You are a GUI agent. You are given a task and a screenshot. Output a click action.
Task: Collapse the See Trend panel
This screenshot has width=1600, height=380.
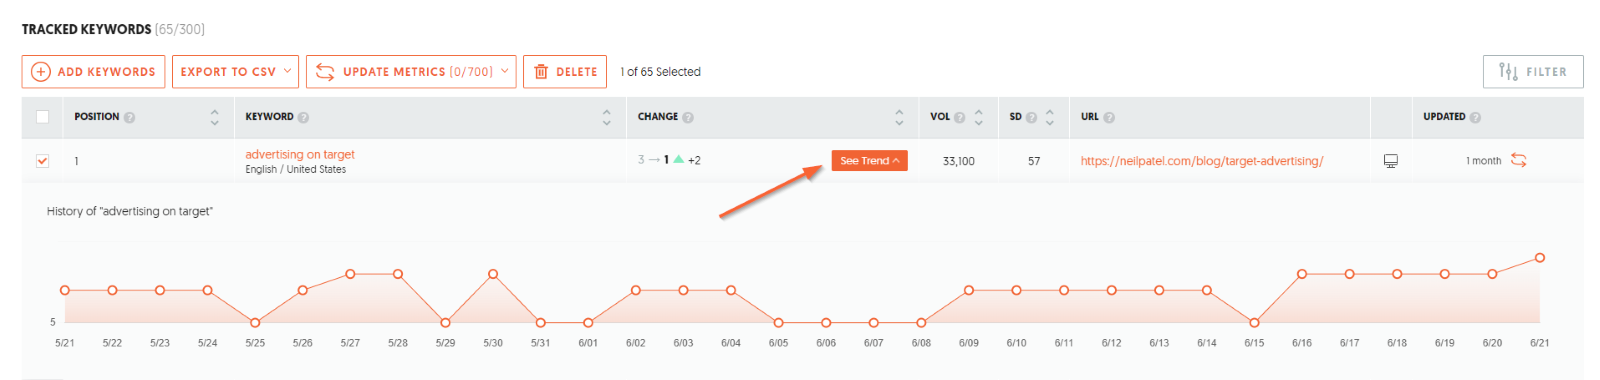point(869,160)
